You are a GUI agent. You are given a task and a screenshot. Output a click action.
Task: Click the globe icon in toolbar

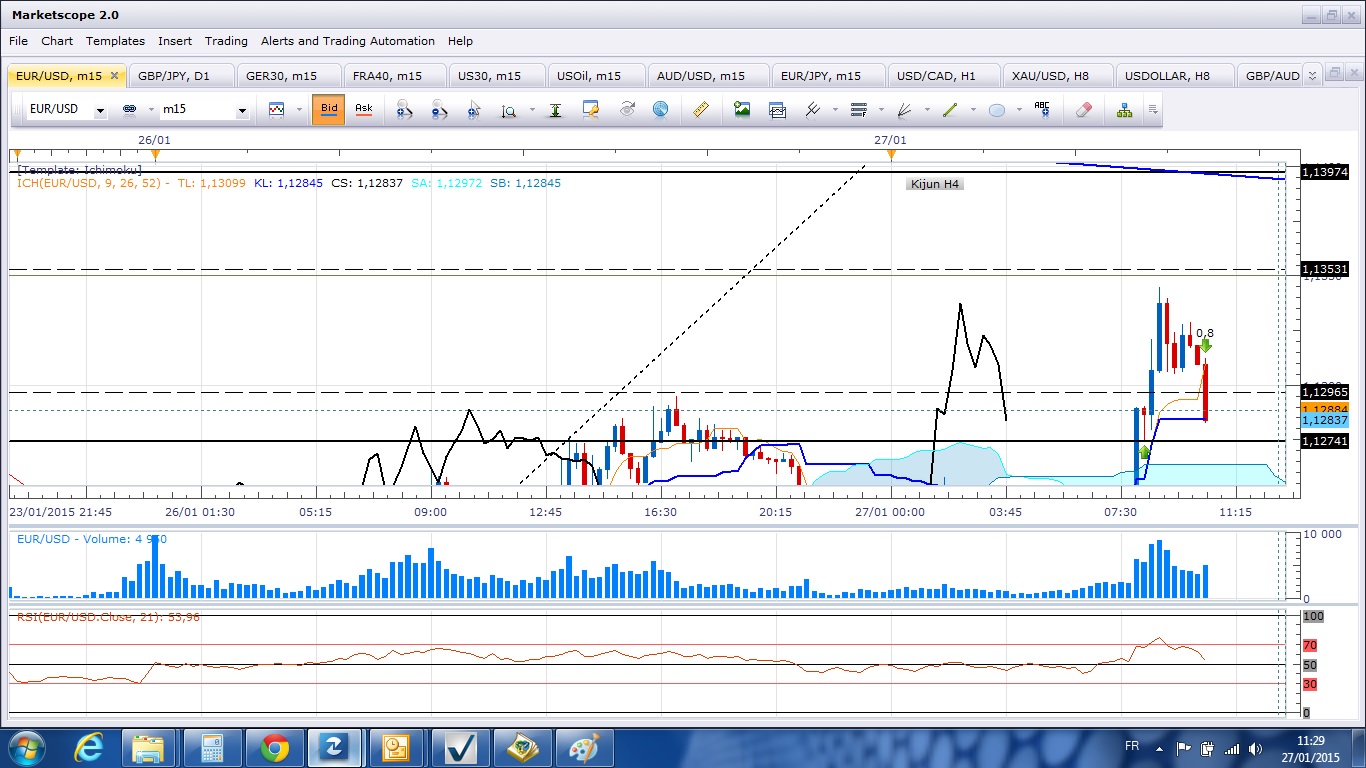660,110
